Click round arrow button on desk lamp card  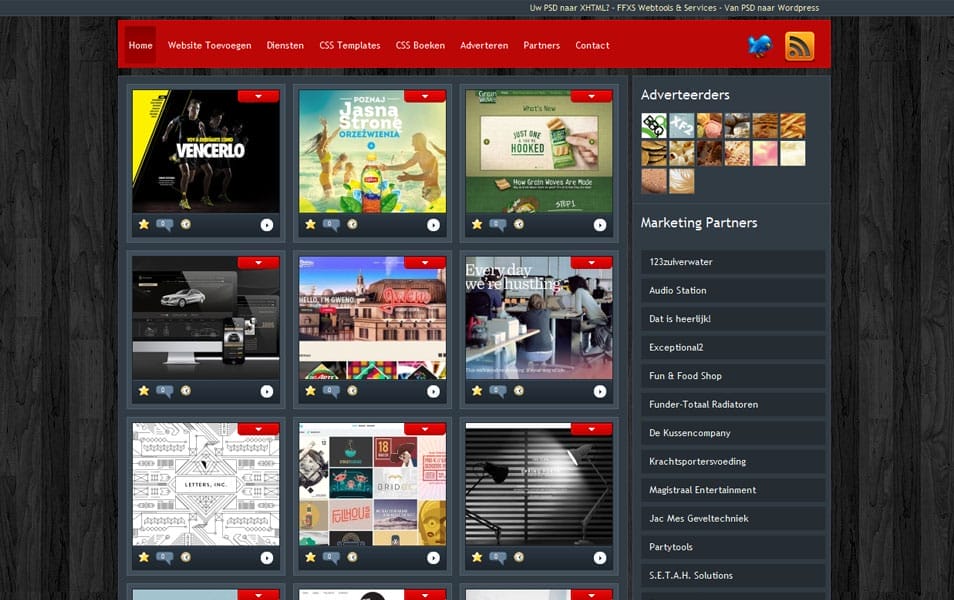click(x=600, y=557)
